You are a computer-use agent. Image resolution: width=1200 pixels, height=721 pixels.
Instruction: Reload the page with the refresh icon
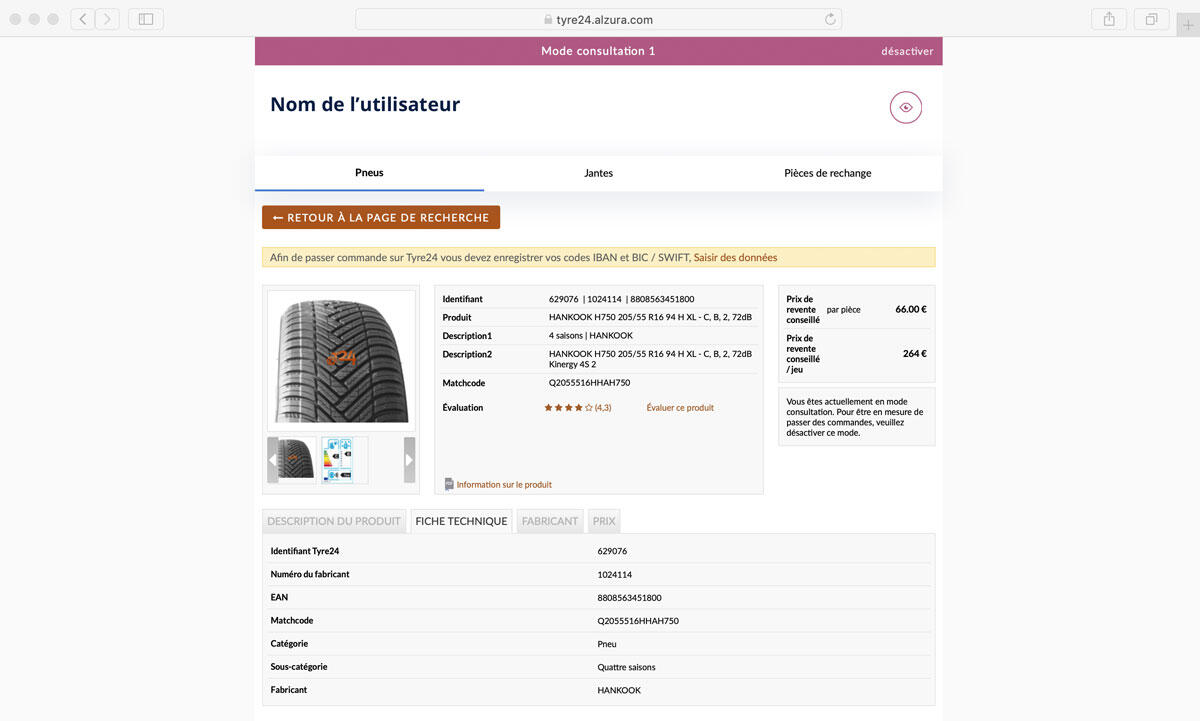pos(830,19)
